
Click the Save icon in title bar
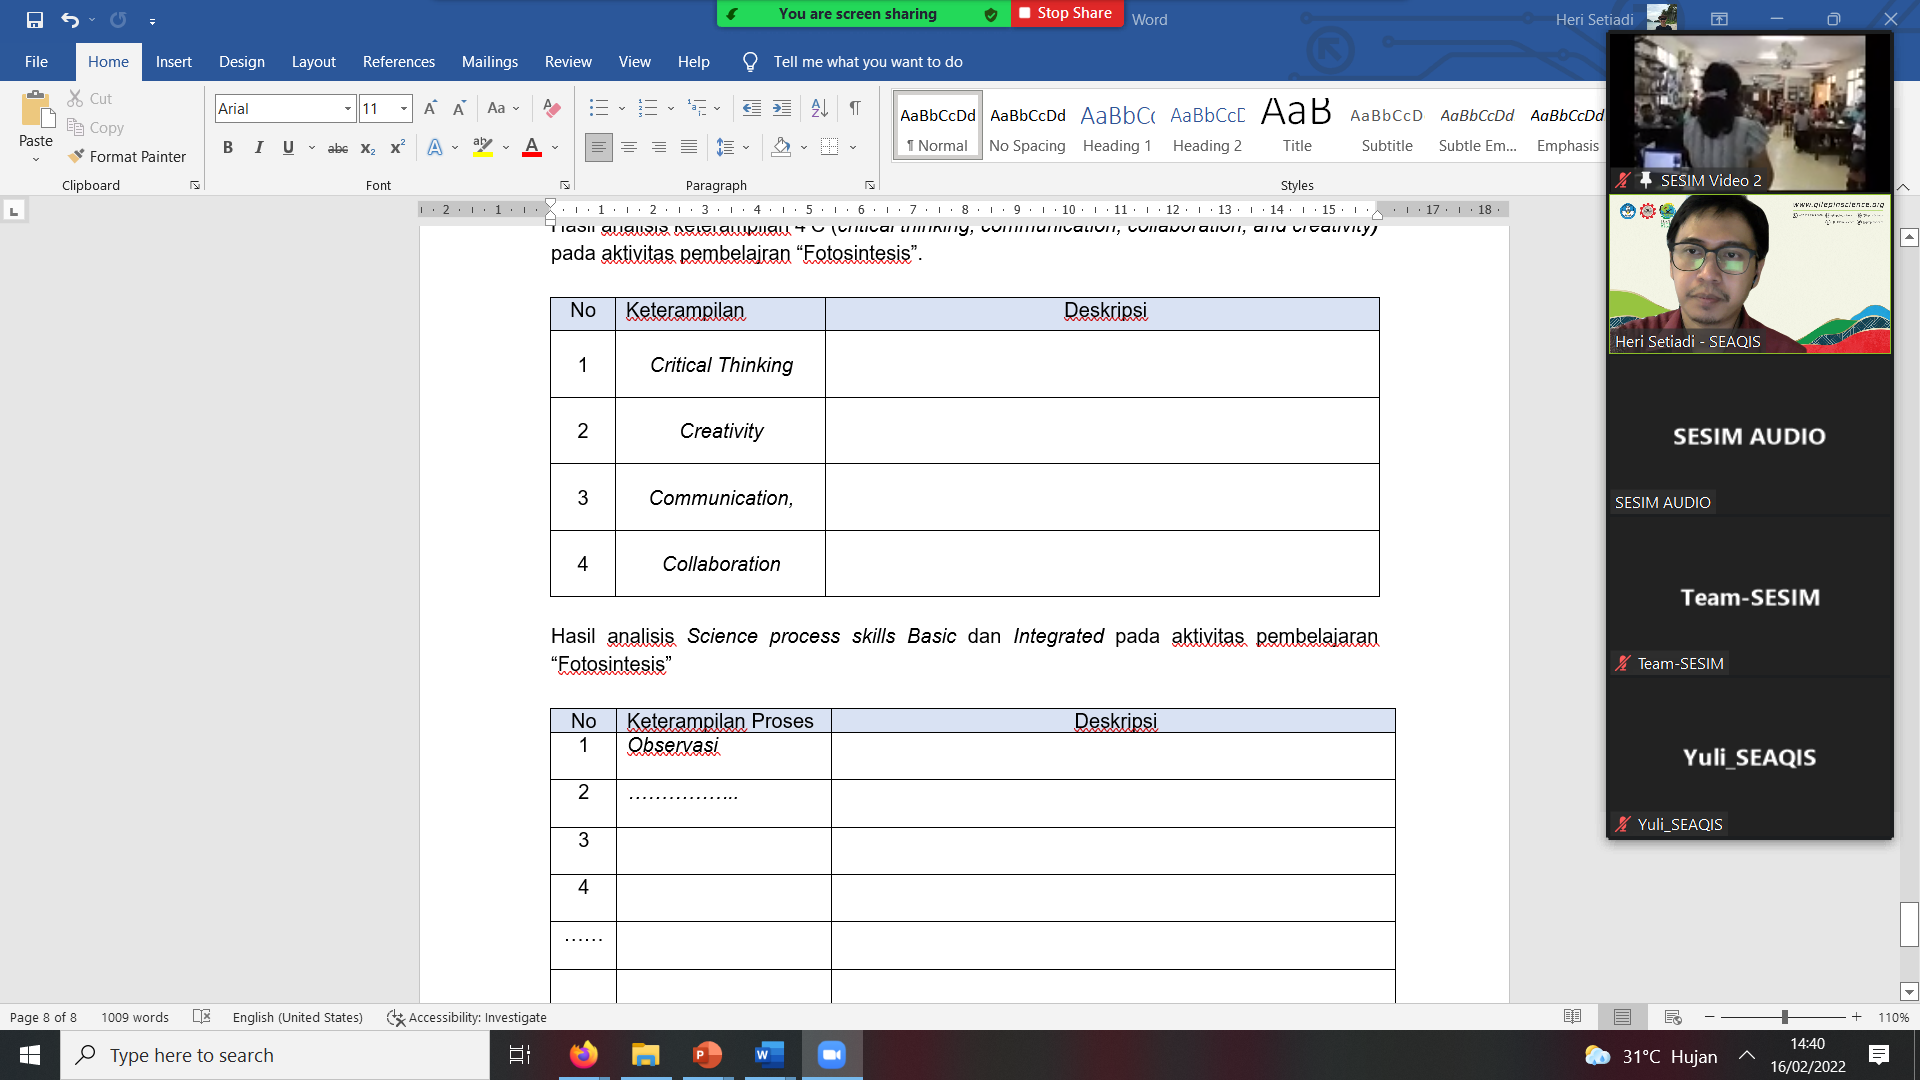coord(35,19)
